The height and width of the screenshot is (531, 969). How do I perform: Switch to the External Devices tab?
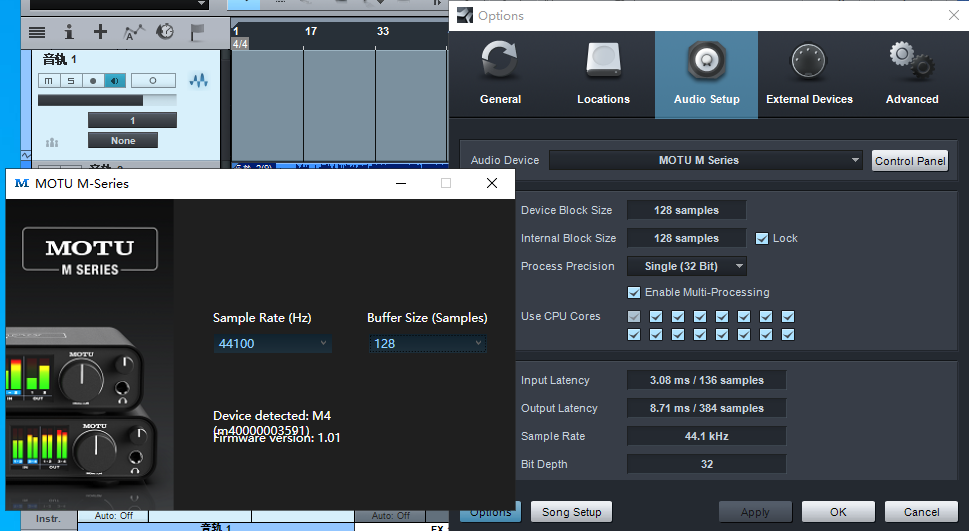(x=809, y=74)
